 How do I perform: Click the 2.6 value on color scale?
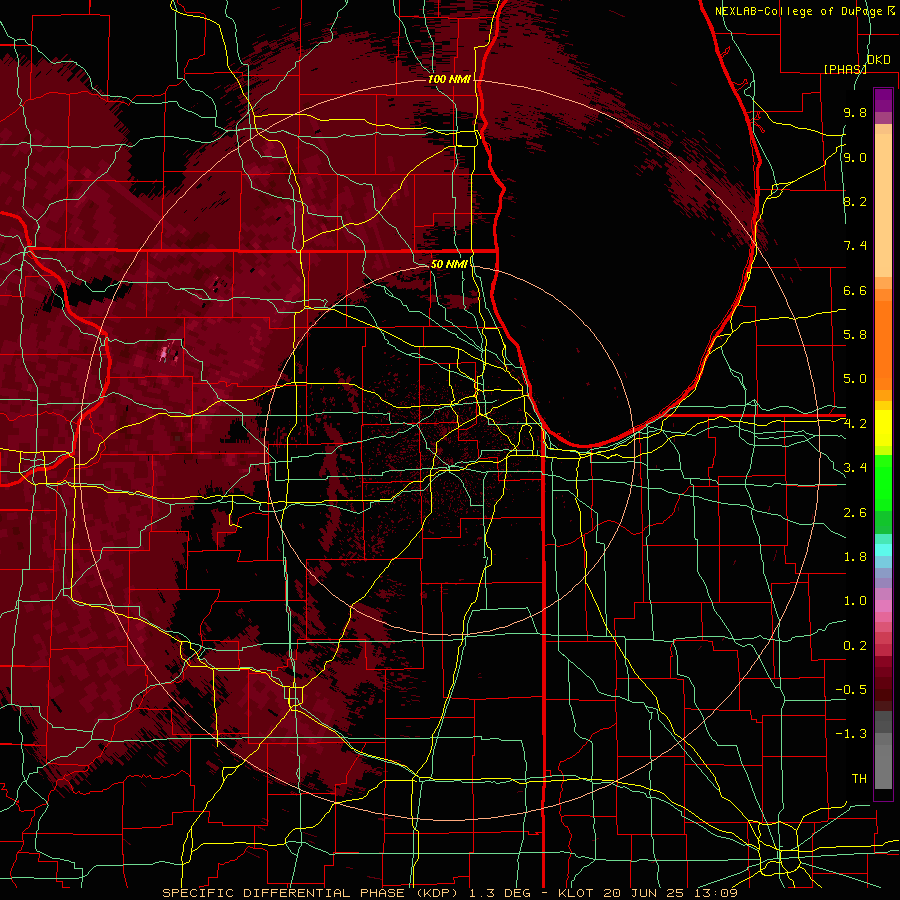pyautogui.click(x=855, y=513)
